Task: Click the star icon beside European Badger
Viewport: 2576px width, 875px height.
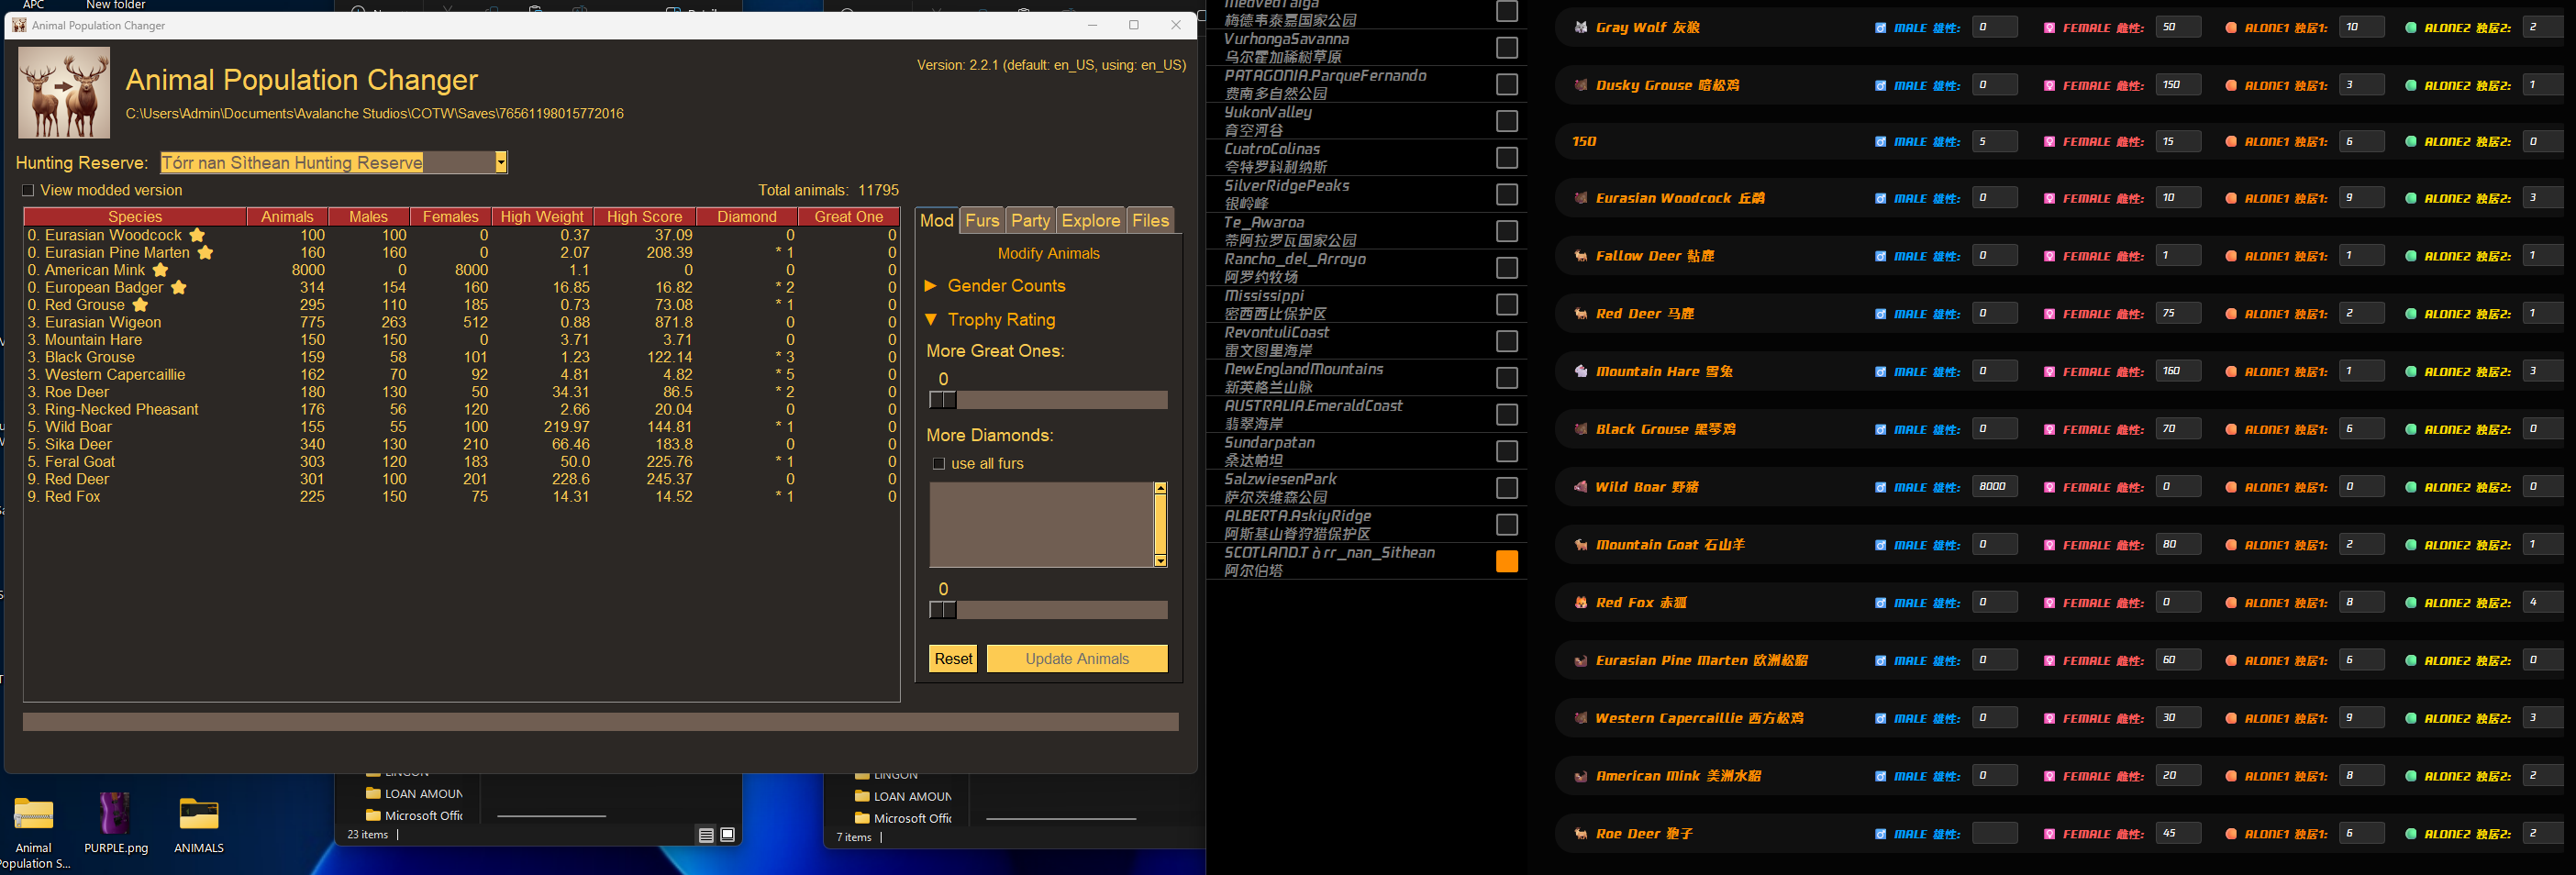Action: [x=178, y=288]
